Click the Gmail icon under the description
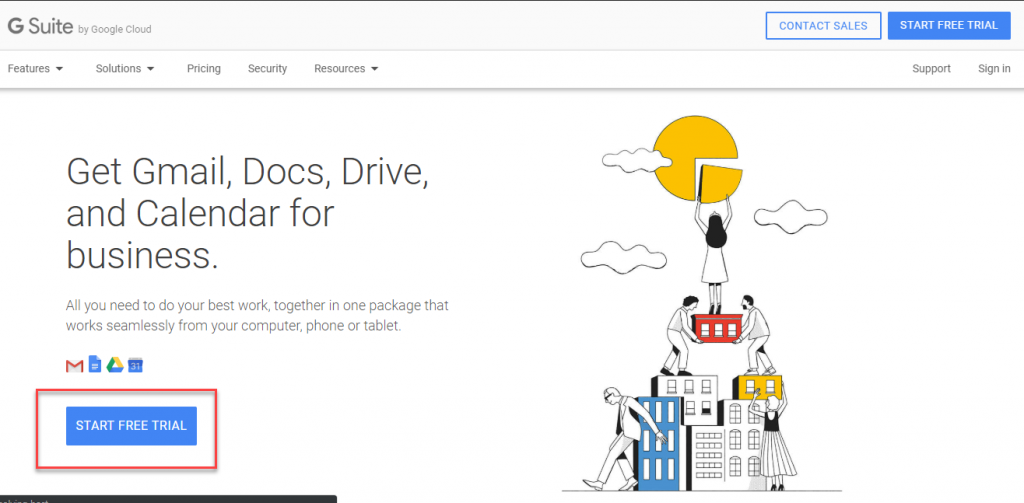Image resolution: width=1024 pixels, height=503 pixels. (x=74, y=366)
